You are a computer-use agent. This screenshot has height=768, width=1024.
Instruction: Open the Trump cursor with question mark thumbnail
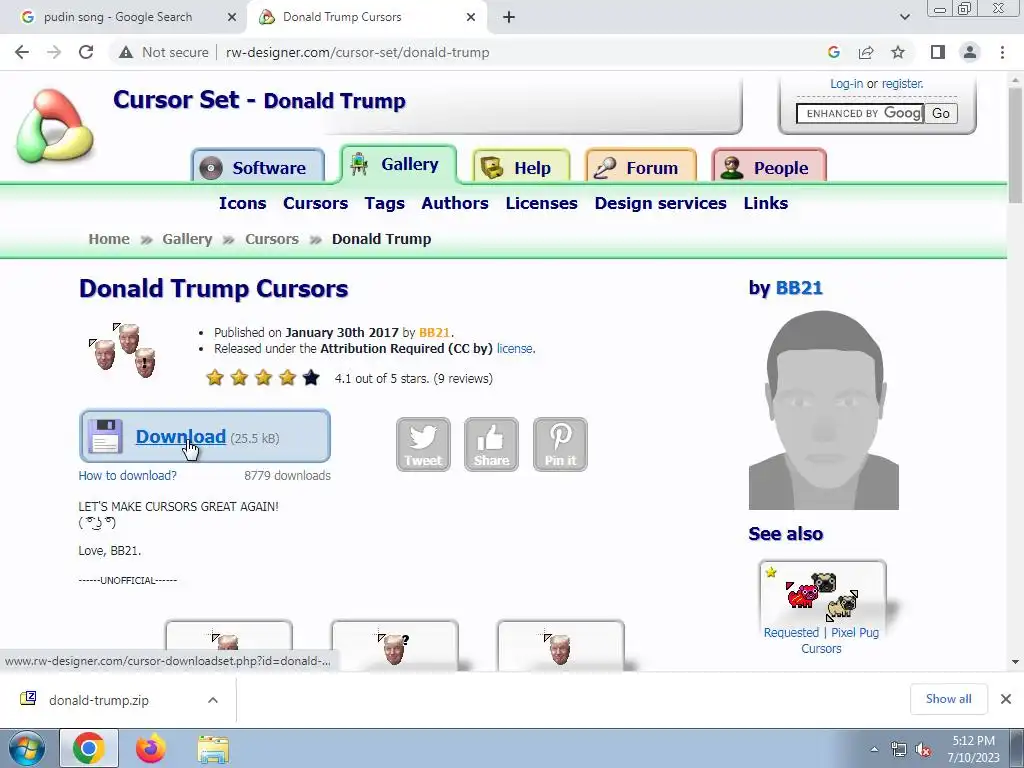click(x=394, y=646)
